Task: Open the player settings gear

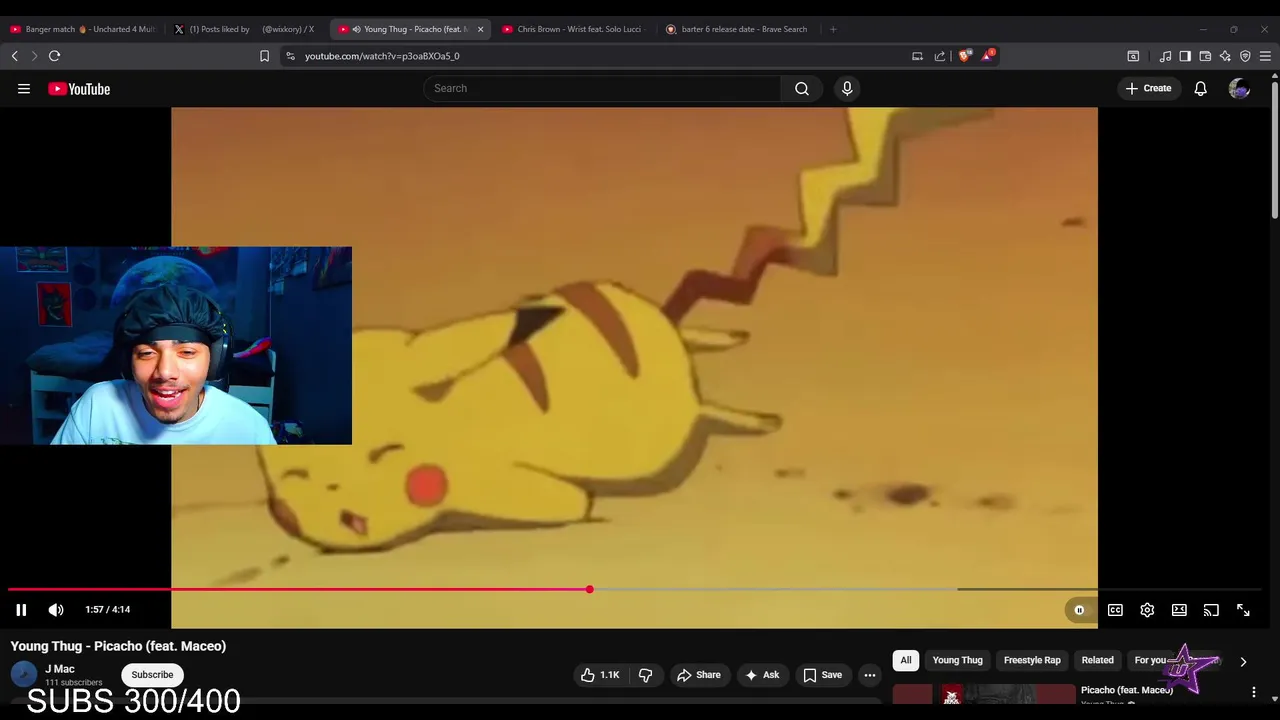Action: pos(1147,610)
